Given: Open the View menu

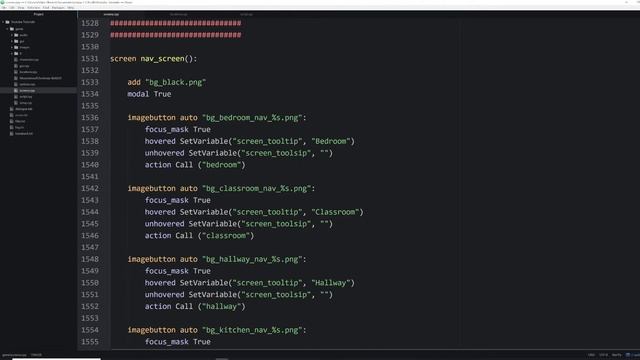Looking at the screenshot, I should point(21,7).
